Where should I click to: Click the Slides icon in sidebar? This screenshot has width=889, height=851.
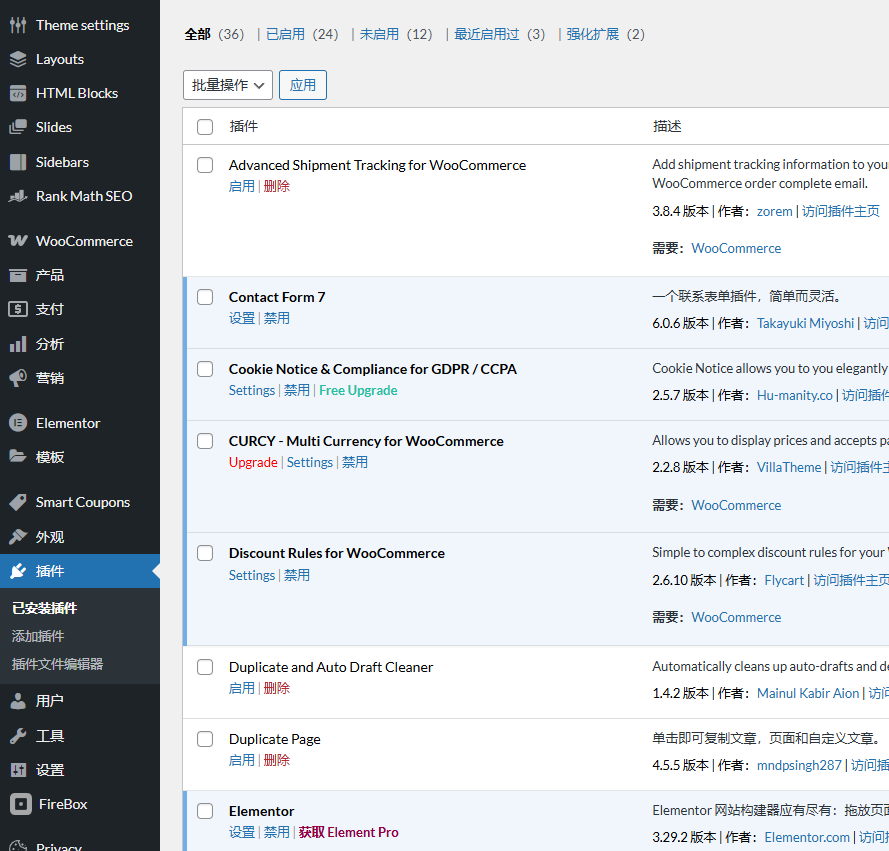tap(18, 127)
